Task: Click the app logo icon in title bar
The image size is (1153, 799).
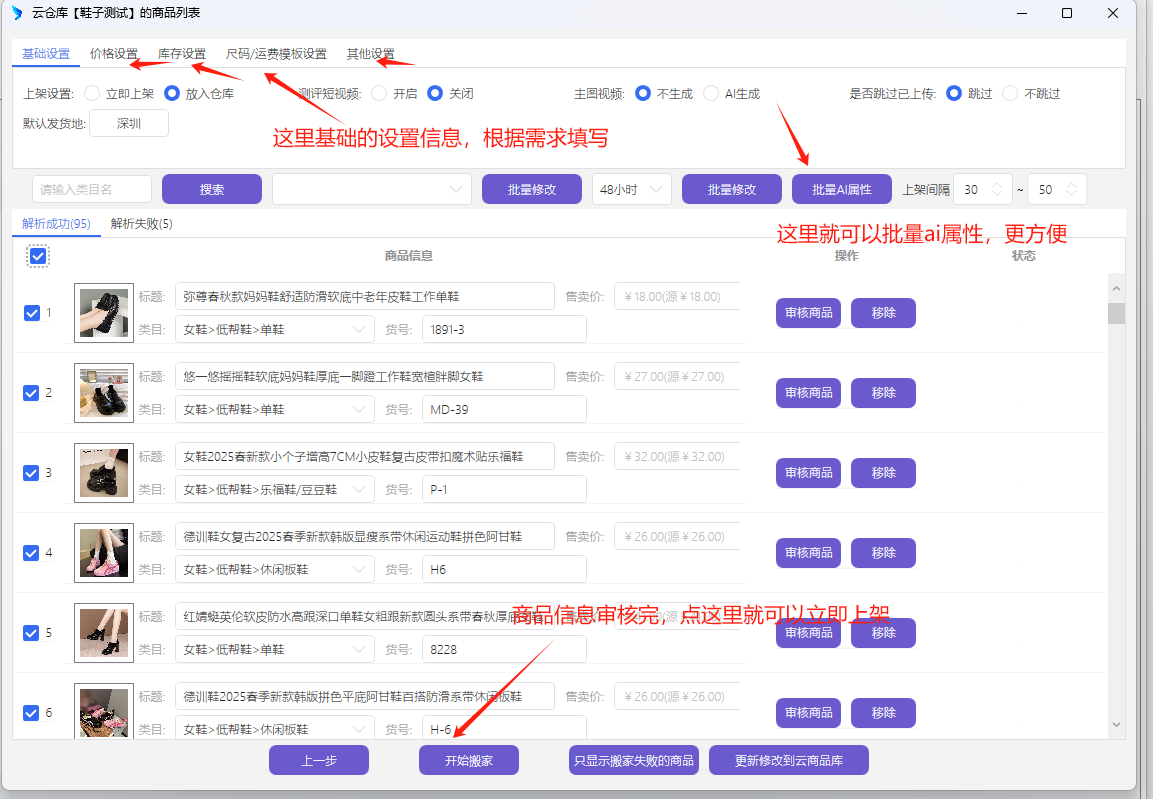Action: pos(17,13)
